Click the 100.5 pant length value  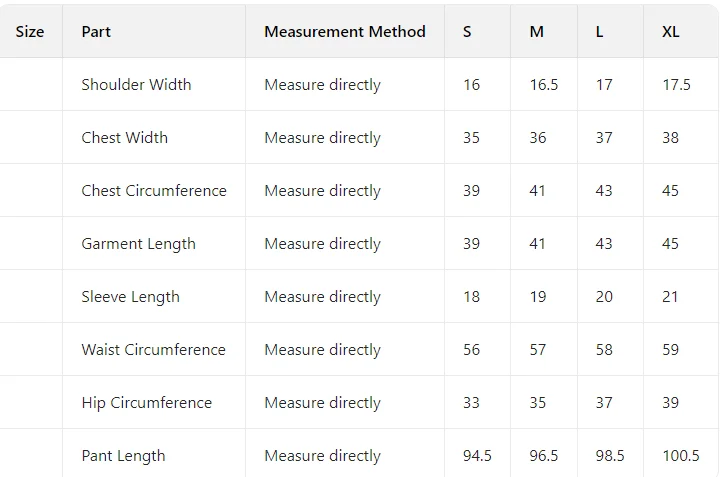click(681, 456)
